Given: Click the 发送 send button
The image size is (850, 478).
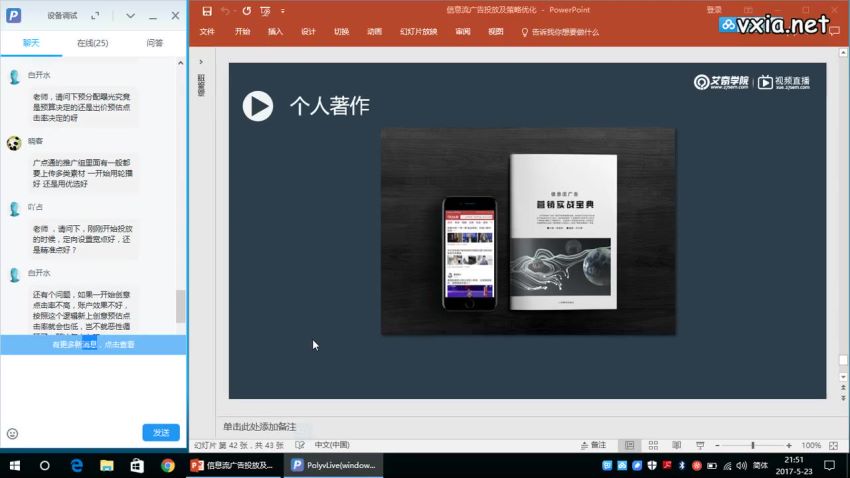Looking at the screenshot, I should coord(161,432).
